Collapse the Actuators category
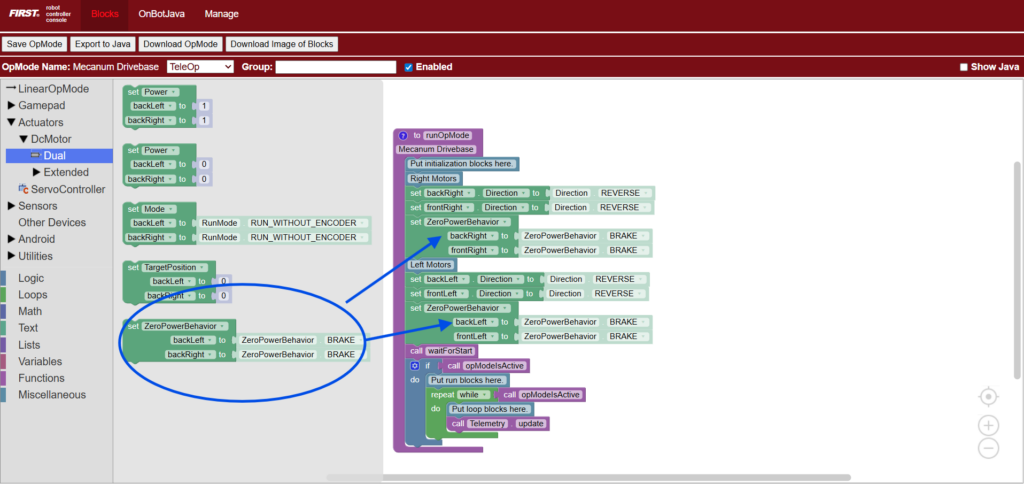Screen dimensions: 1024x484 coord(11,122)
